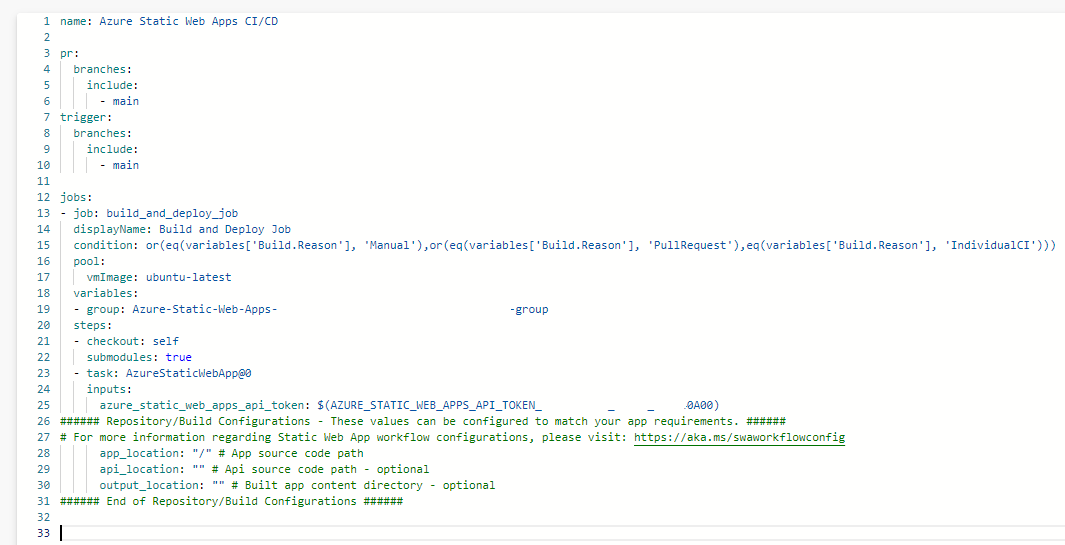
Task: Click line number 25 in the gutter
Action: 43,405
